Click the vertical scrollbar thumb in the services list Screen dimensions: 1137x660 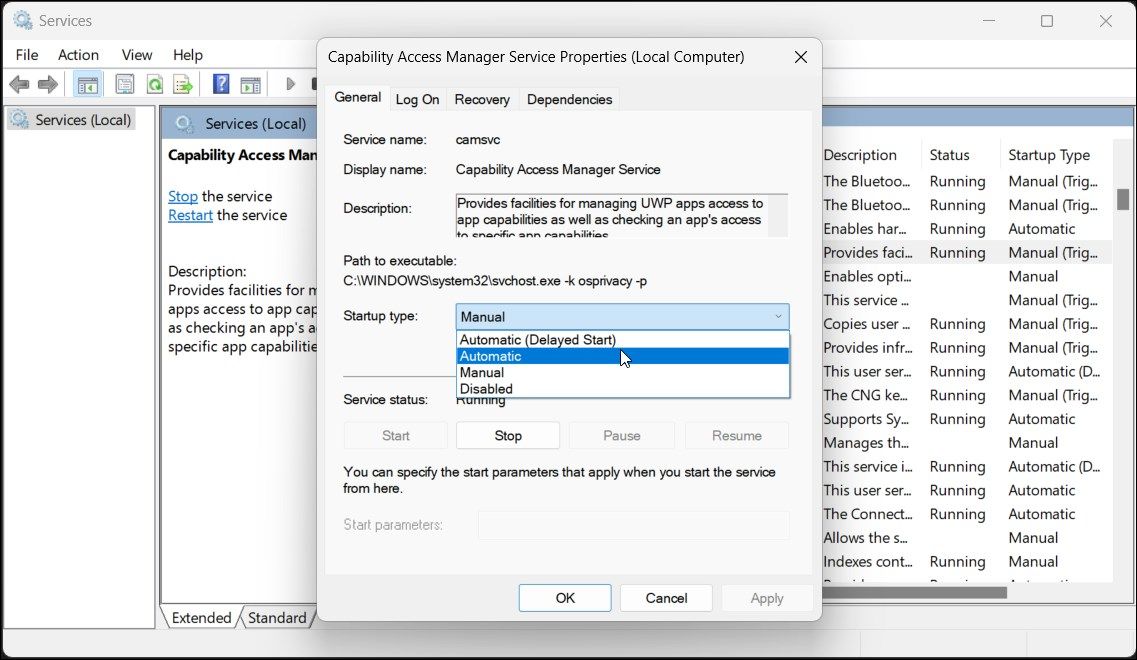coord(1122,199)
